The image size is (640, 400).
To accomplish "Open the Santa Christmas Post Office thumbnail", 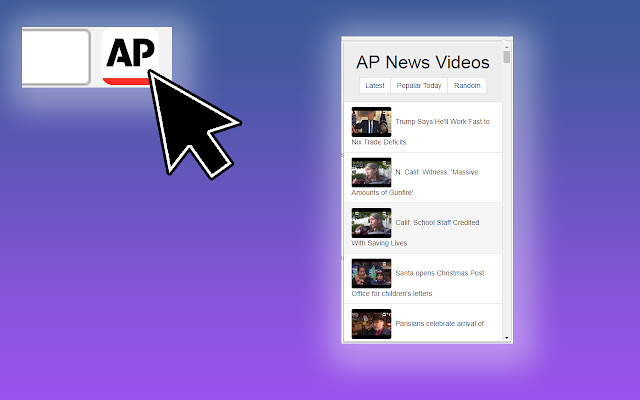I will (371, 273).
